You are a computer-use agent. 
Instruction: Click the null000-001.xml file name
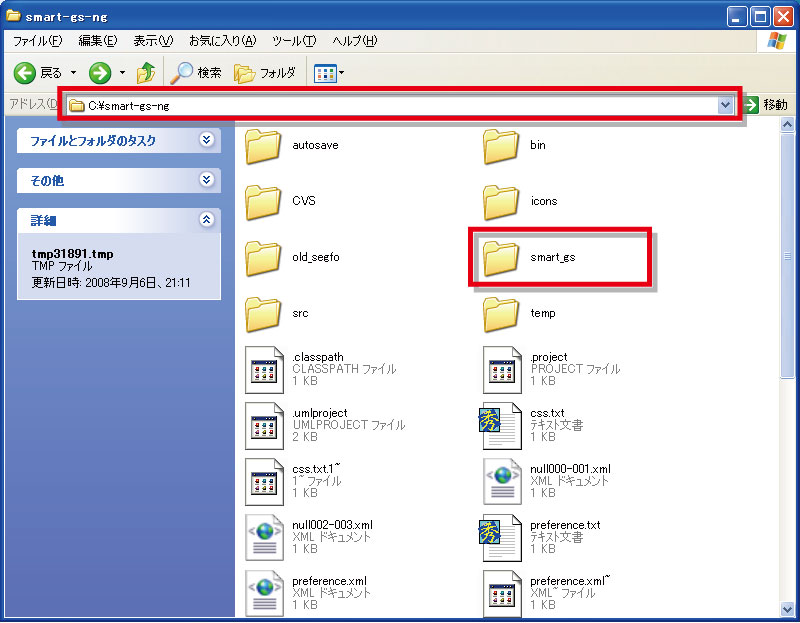click(x=570, y=469)
